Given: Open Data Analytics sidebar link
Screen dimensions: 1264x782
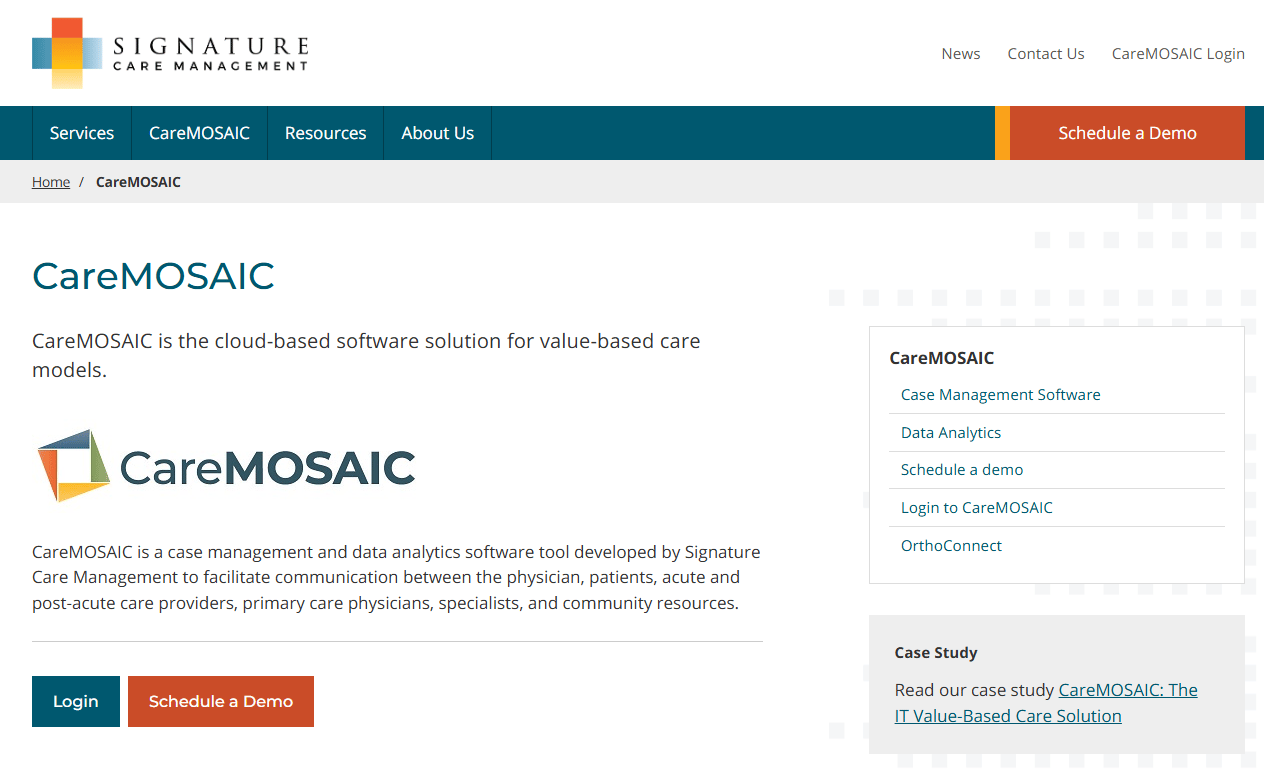Looking at the screenshot, I should pyautogui.click(x=951, y=433).
